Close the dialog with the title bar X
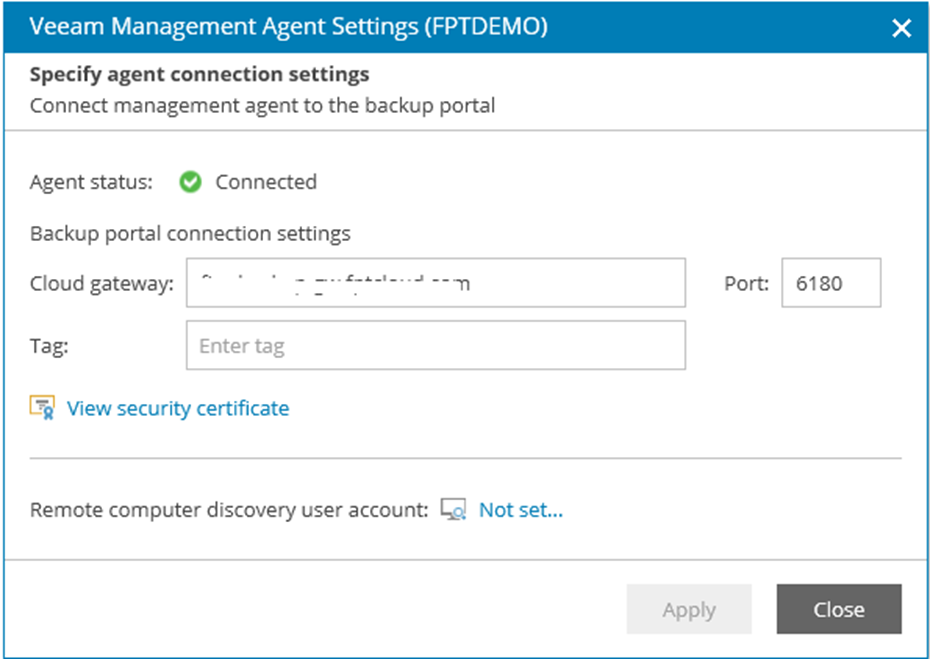The width and height of the screenshot is (930, 659). pos(901,28)
